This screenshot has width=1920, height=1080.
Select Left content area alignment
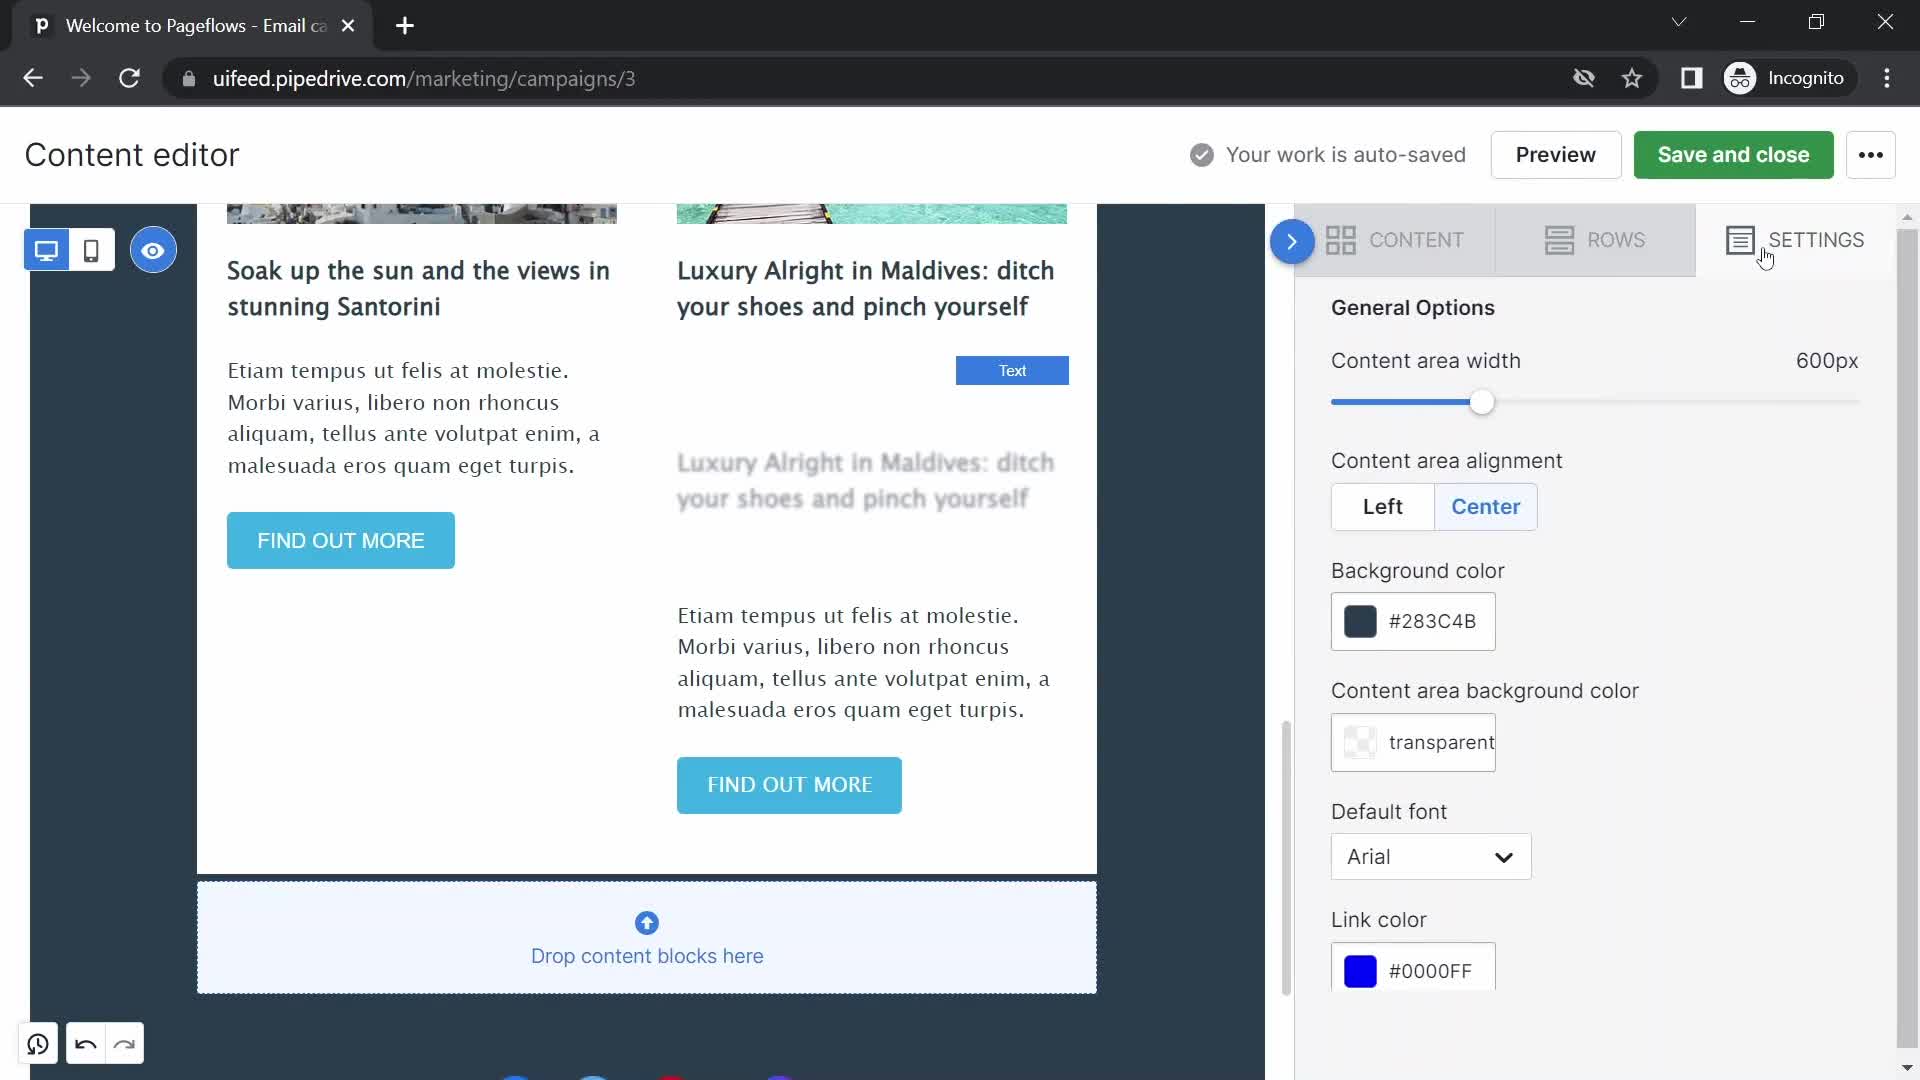(x=1383, y=506)
